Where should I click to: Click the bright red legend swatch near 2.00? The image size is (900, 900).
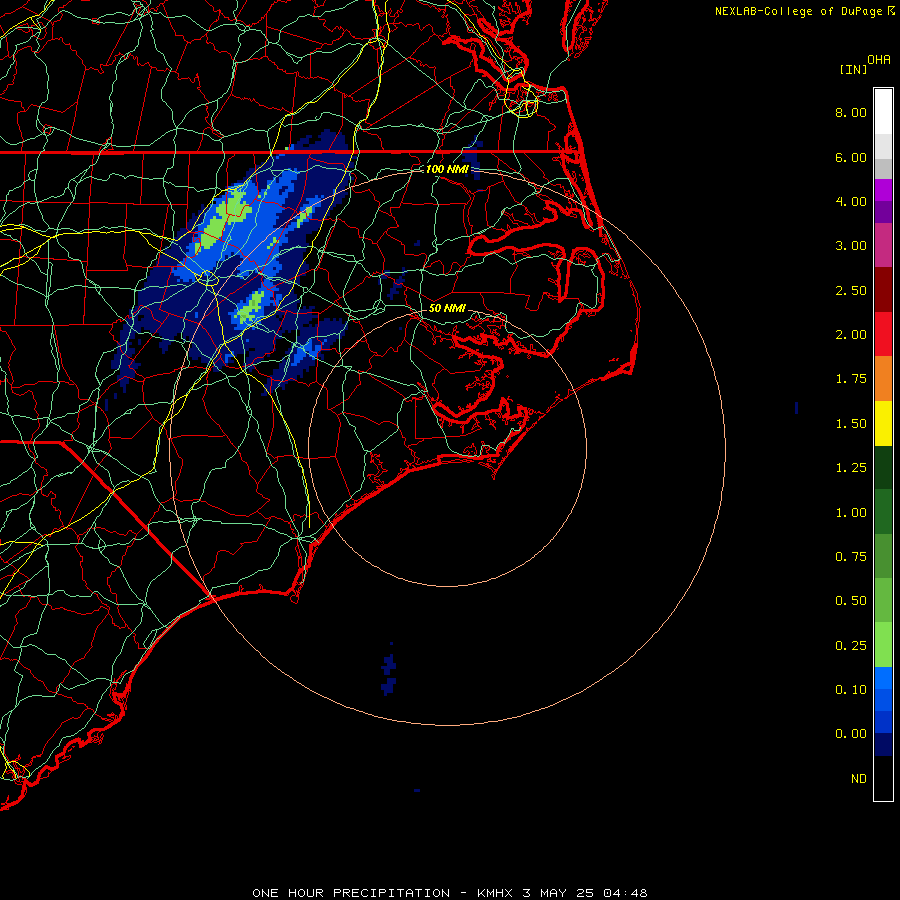[883, 334]
